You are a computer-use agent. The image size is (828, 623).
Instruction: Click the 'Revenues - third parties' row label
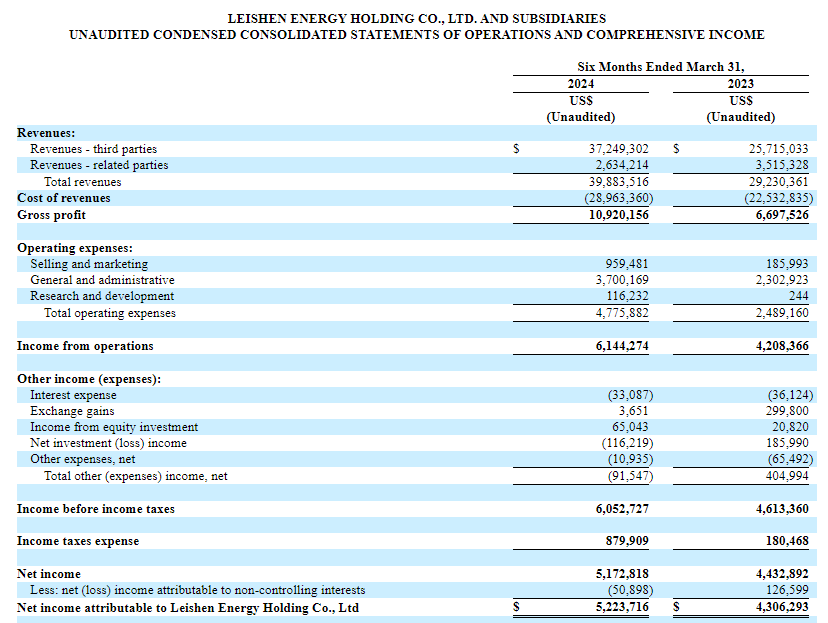93,149
